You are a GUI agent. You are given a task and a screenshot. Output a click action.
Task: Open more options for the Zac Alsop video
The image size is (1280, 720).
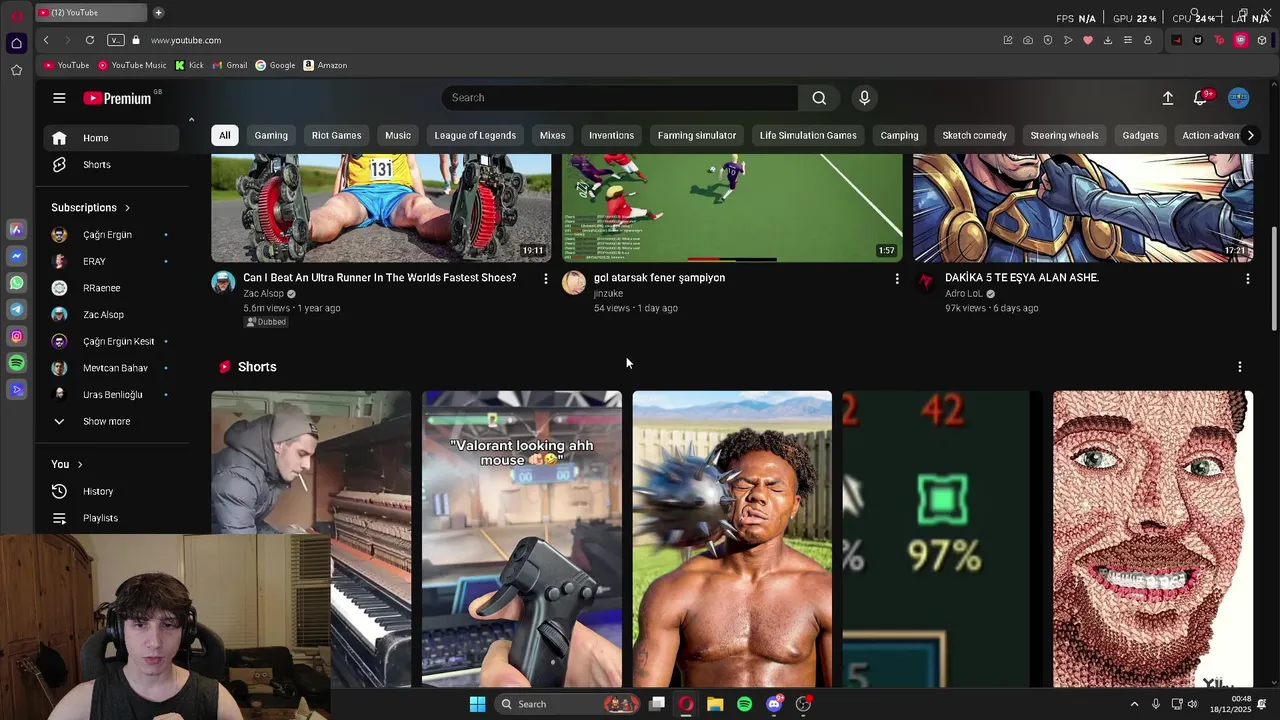tap(546, 279)
